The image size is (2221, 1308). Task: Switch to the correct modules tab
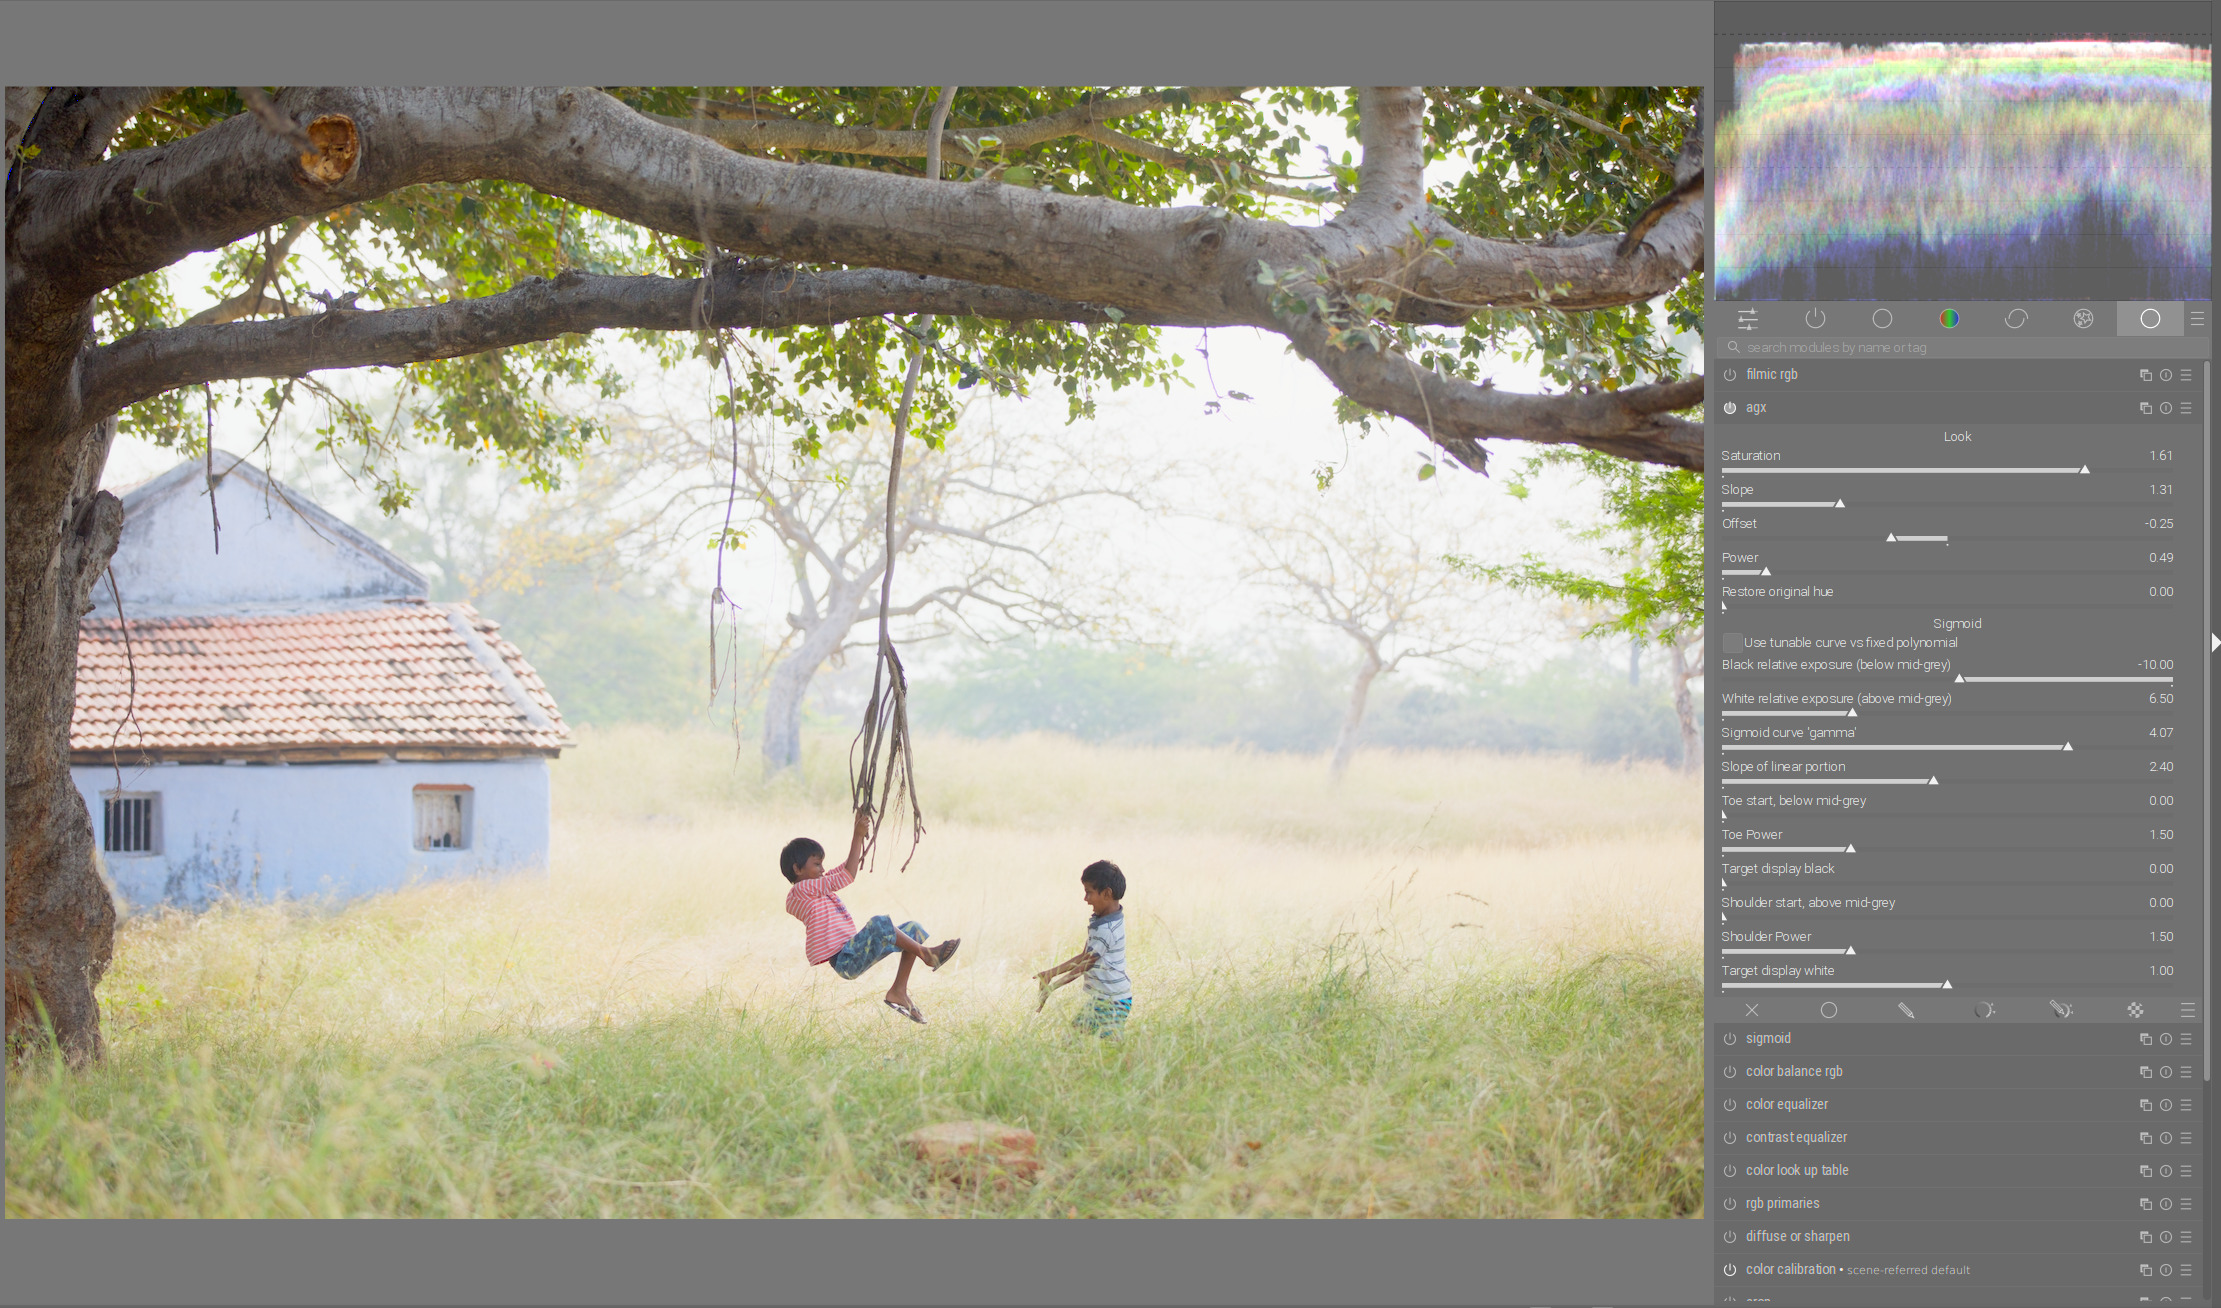(2016, 319)
